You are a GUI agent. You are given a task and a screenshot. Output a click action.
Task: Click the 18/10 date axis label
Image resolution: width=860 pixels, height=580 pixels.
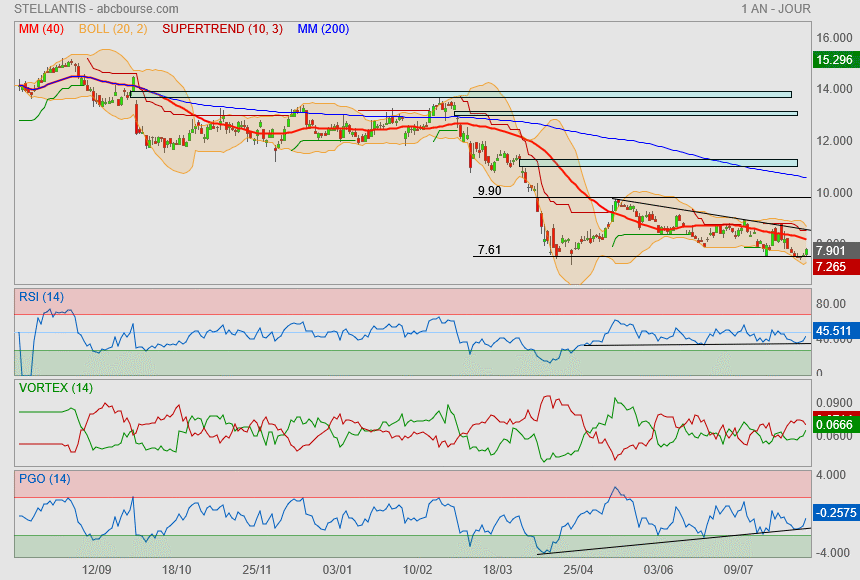tap(177, 570)
